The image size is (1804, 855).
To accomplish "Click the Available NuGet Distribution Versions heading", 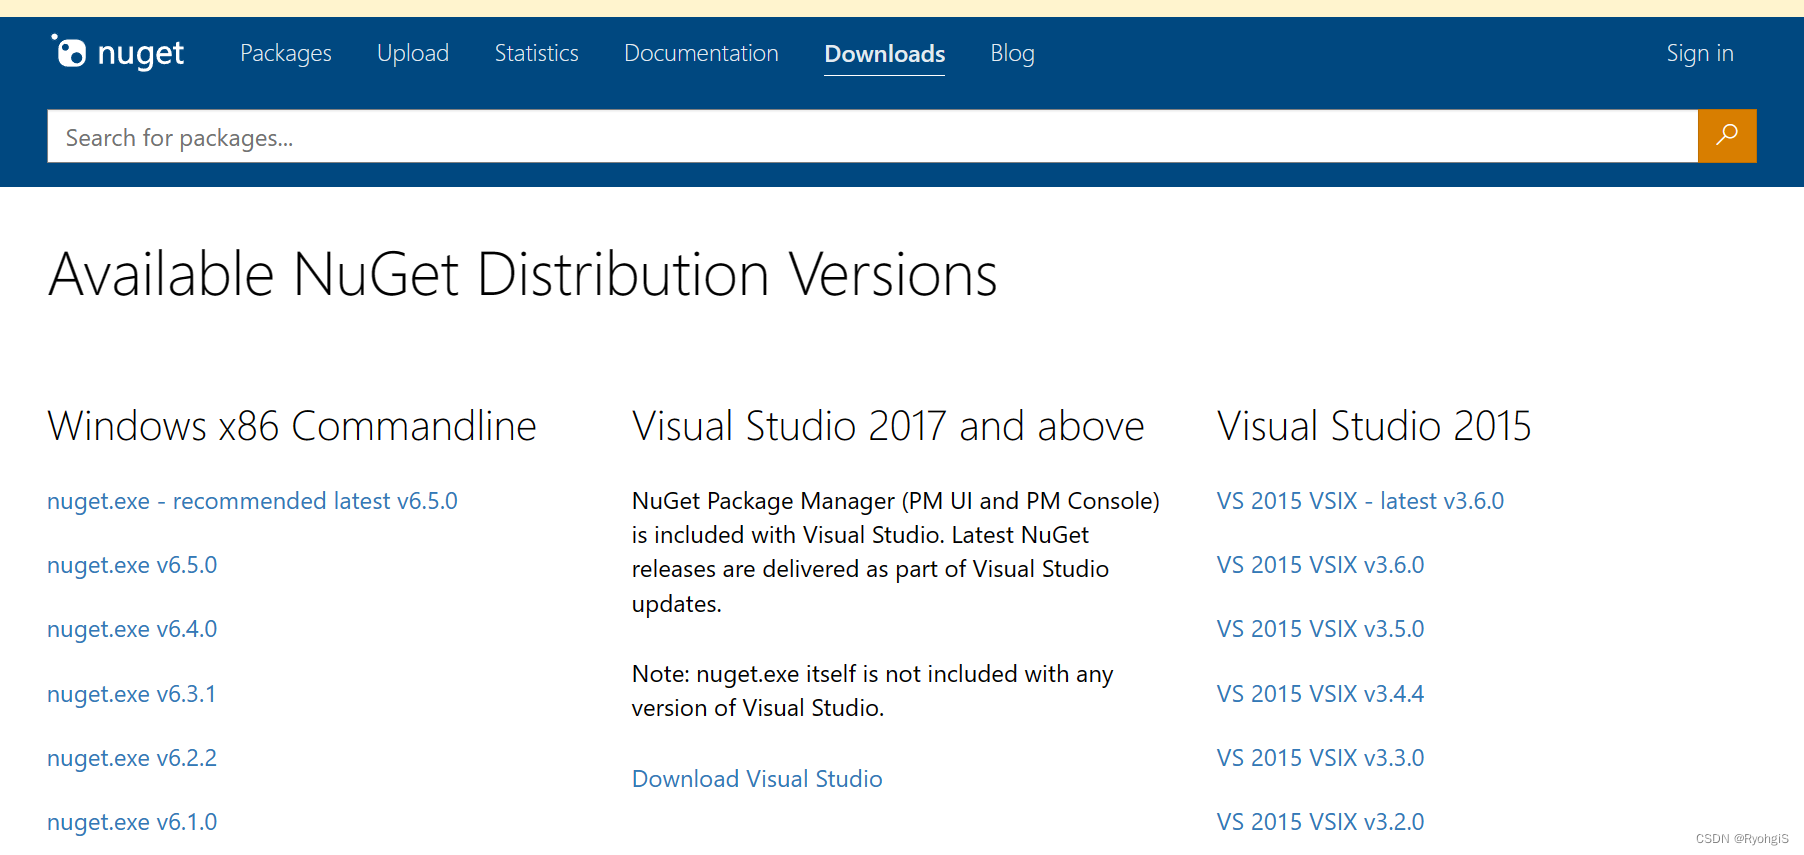I will [522, 275].
